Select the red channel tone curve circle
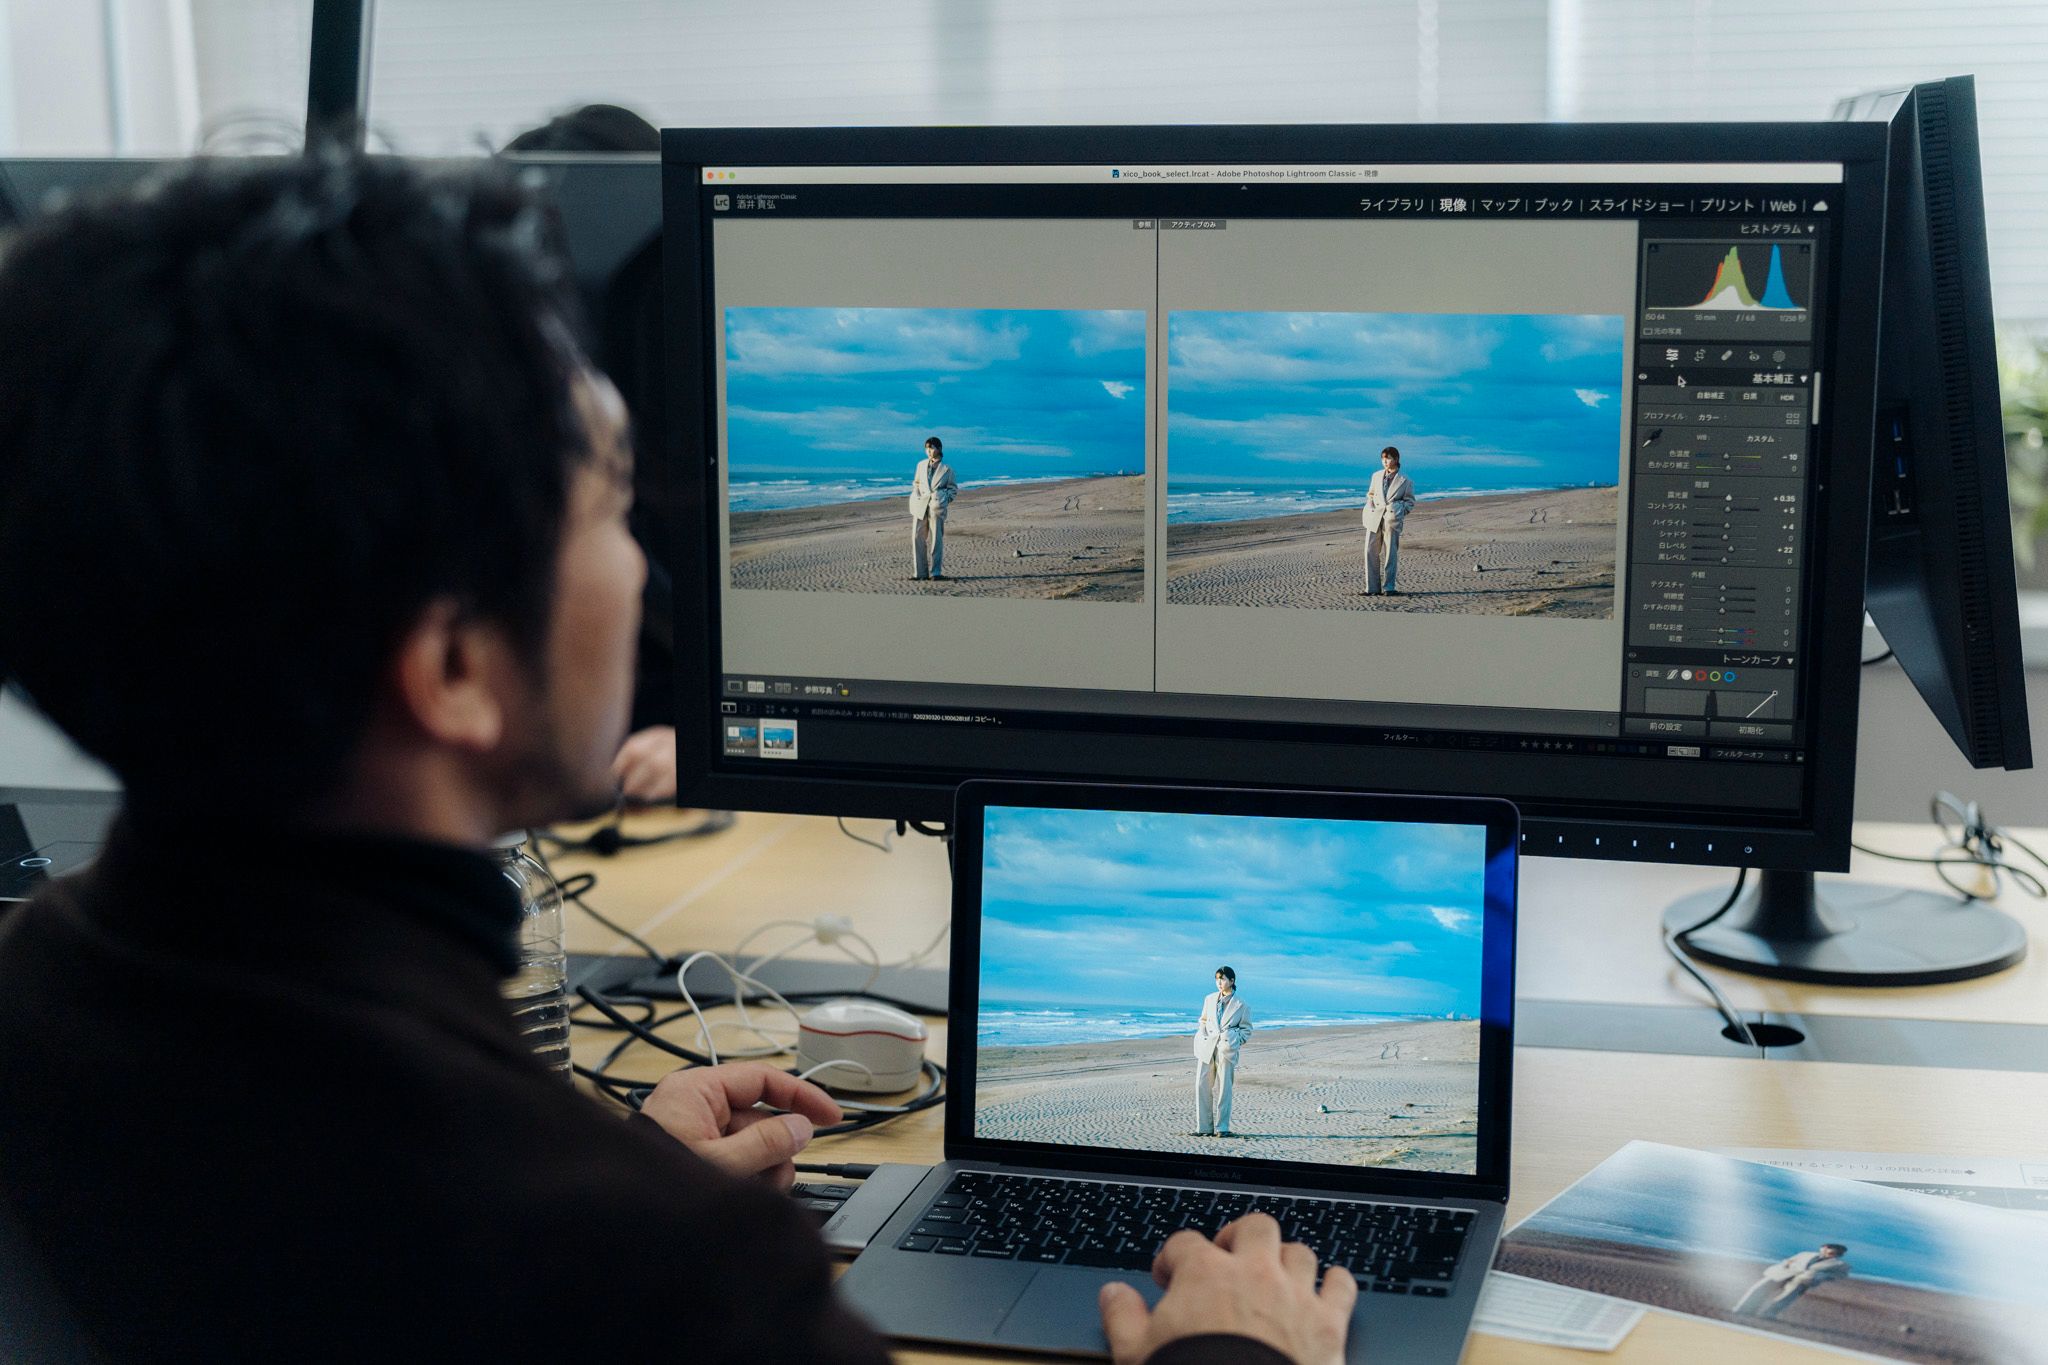The image size is (2048, 1365). coord(1701,676)
